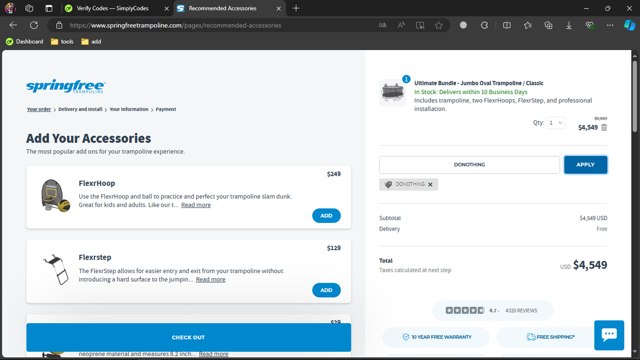
Task: Close the Verify Codes tab
Action: point(167,8)
